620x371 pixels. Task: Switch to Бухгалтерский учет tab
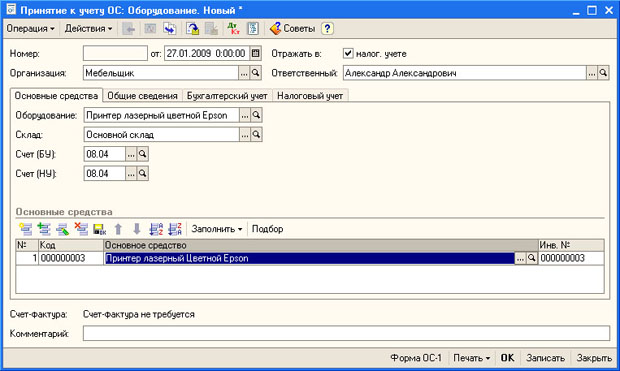pyautogui.click(x=227, y=96)
